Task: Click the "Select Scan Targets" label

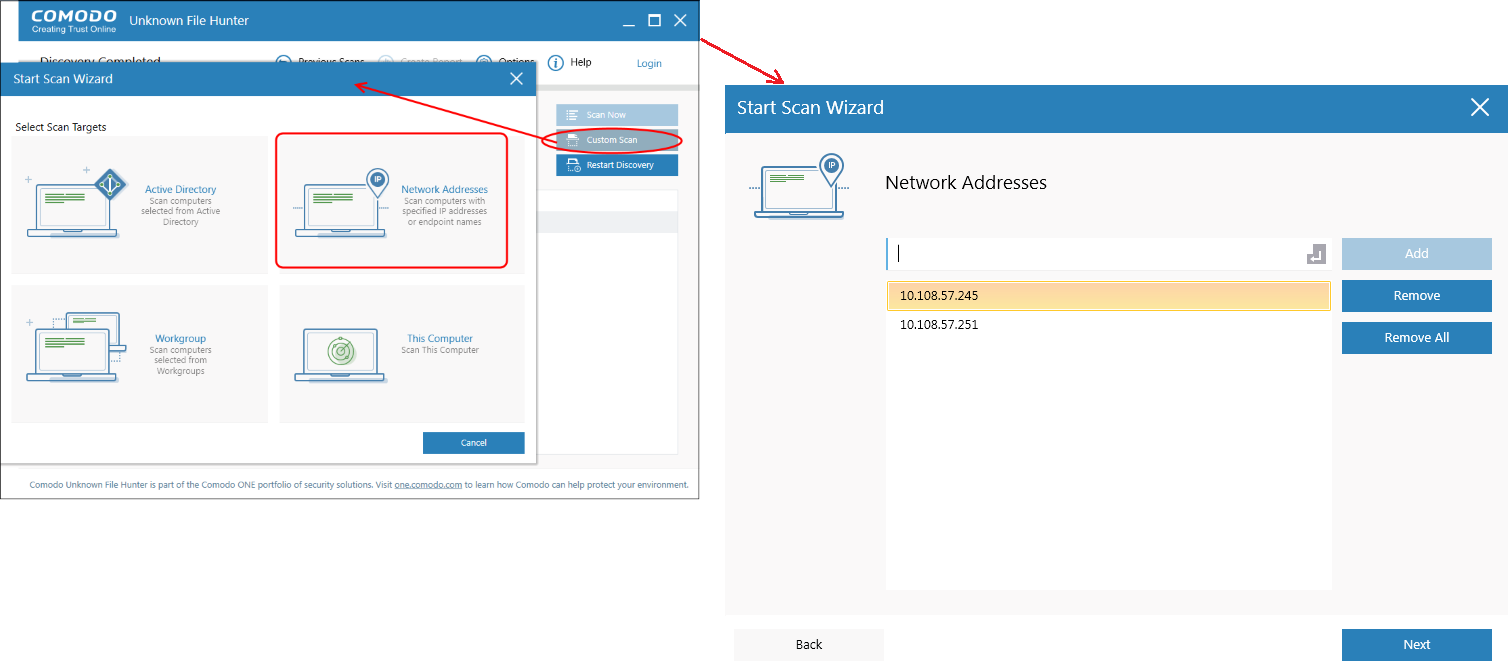Action: point(61,127)
